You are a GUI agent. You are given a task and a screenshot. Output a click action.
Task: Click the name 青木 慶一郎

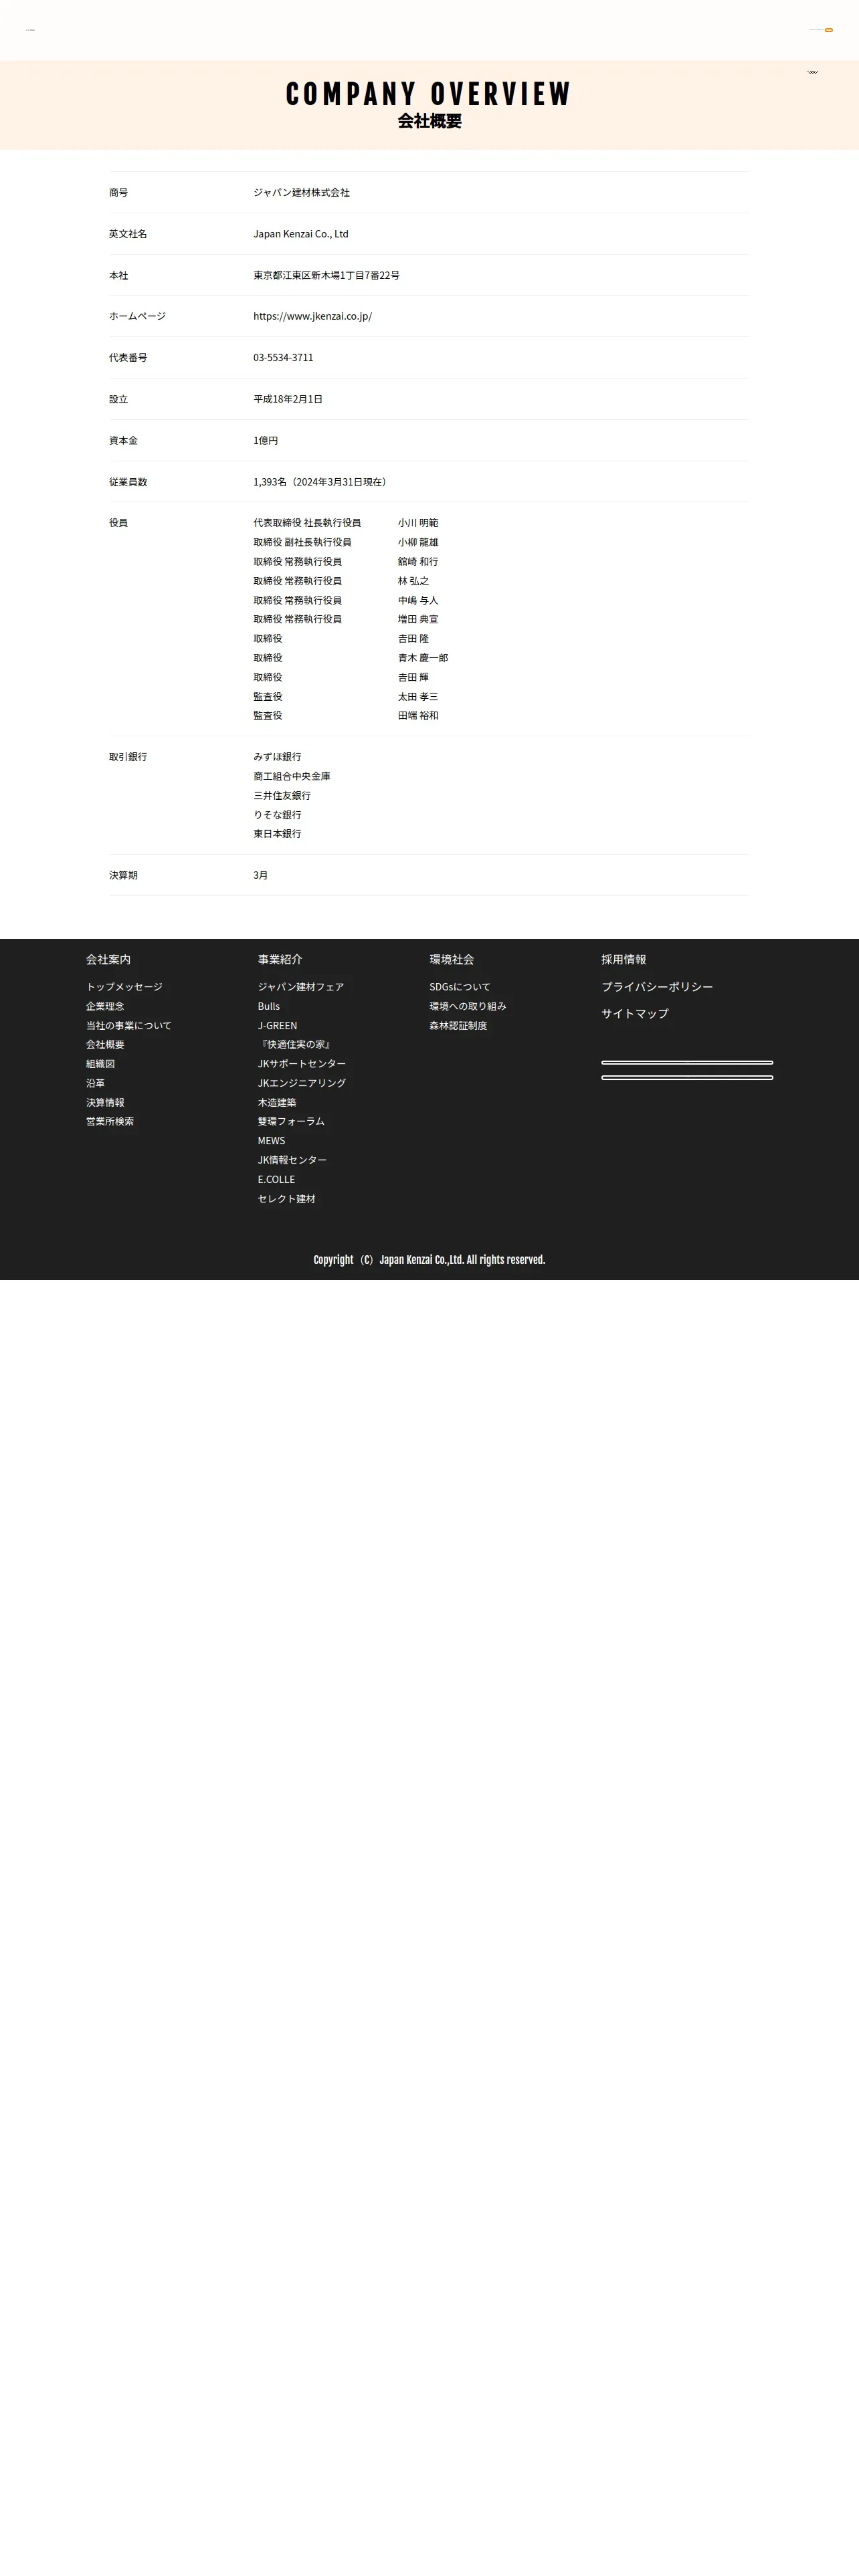423,658
